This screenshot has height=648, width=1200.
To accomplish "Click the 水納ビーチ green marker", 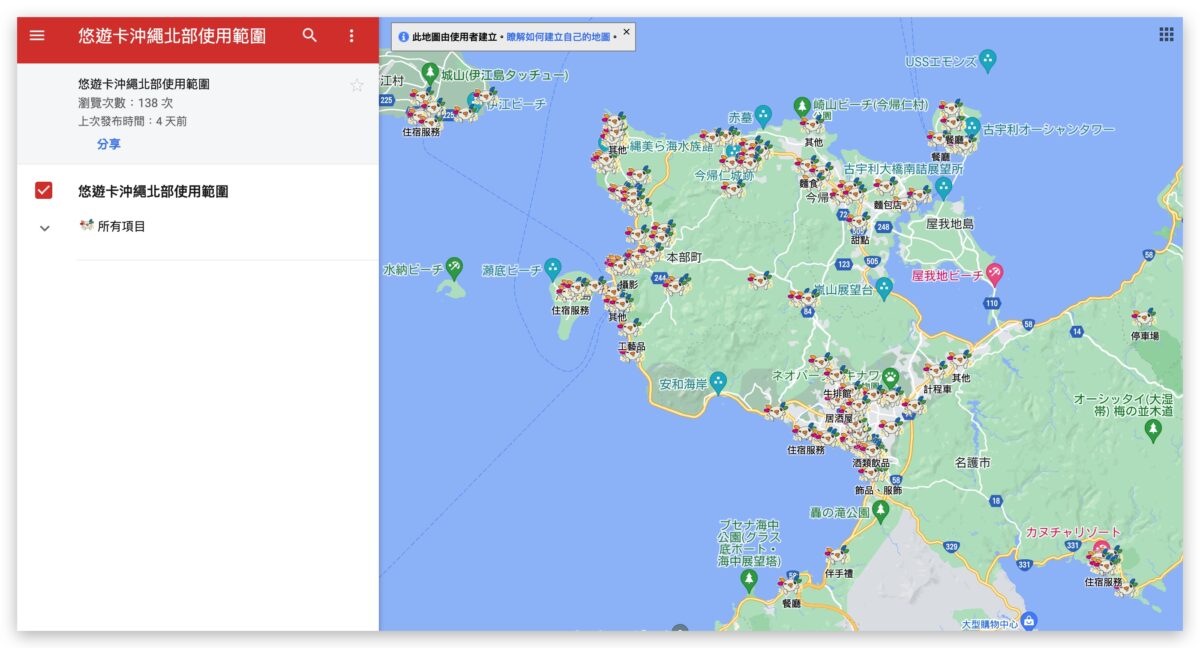I will (454, 267).
